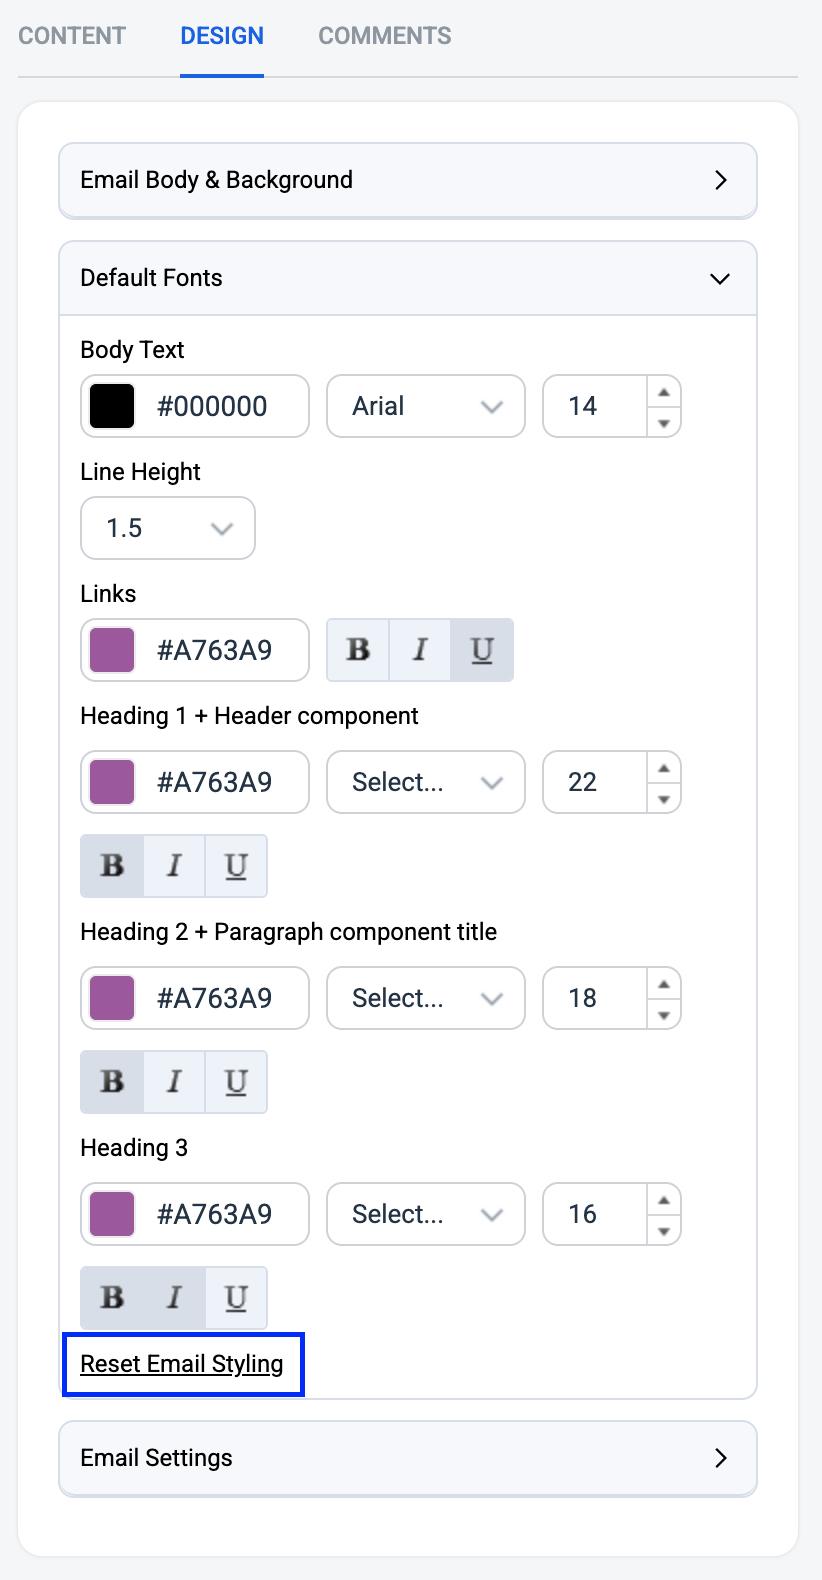Open Heading 1 font Select dropdown
The height and width of the screenshot is (1580, 822).
click(x=426, y=782)
